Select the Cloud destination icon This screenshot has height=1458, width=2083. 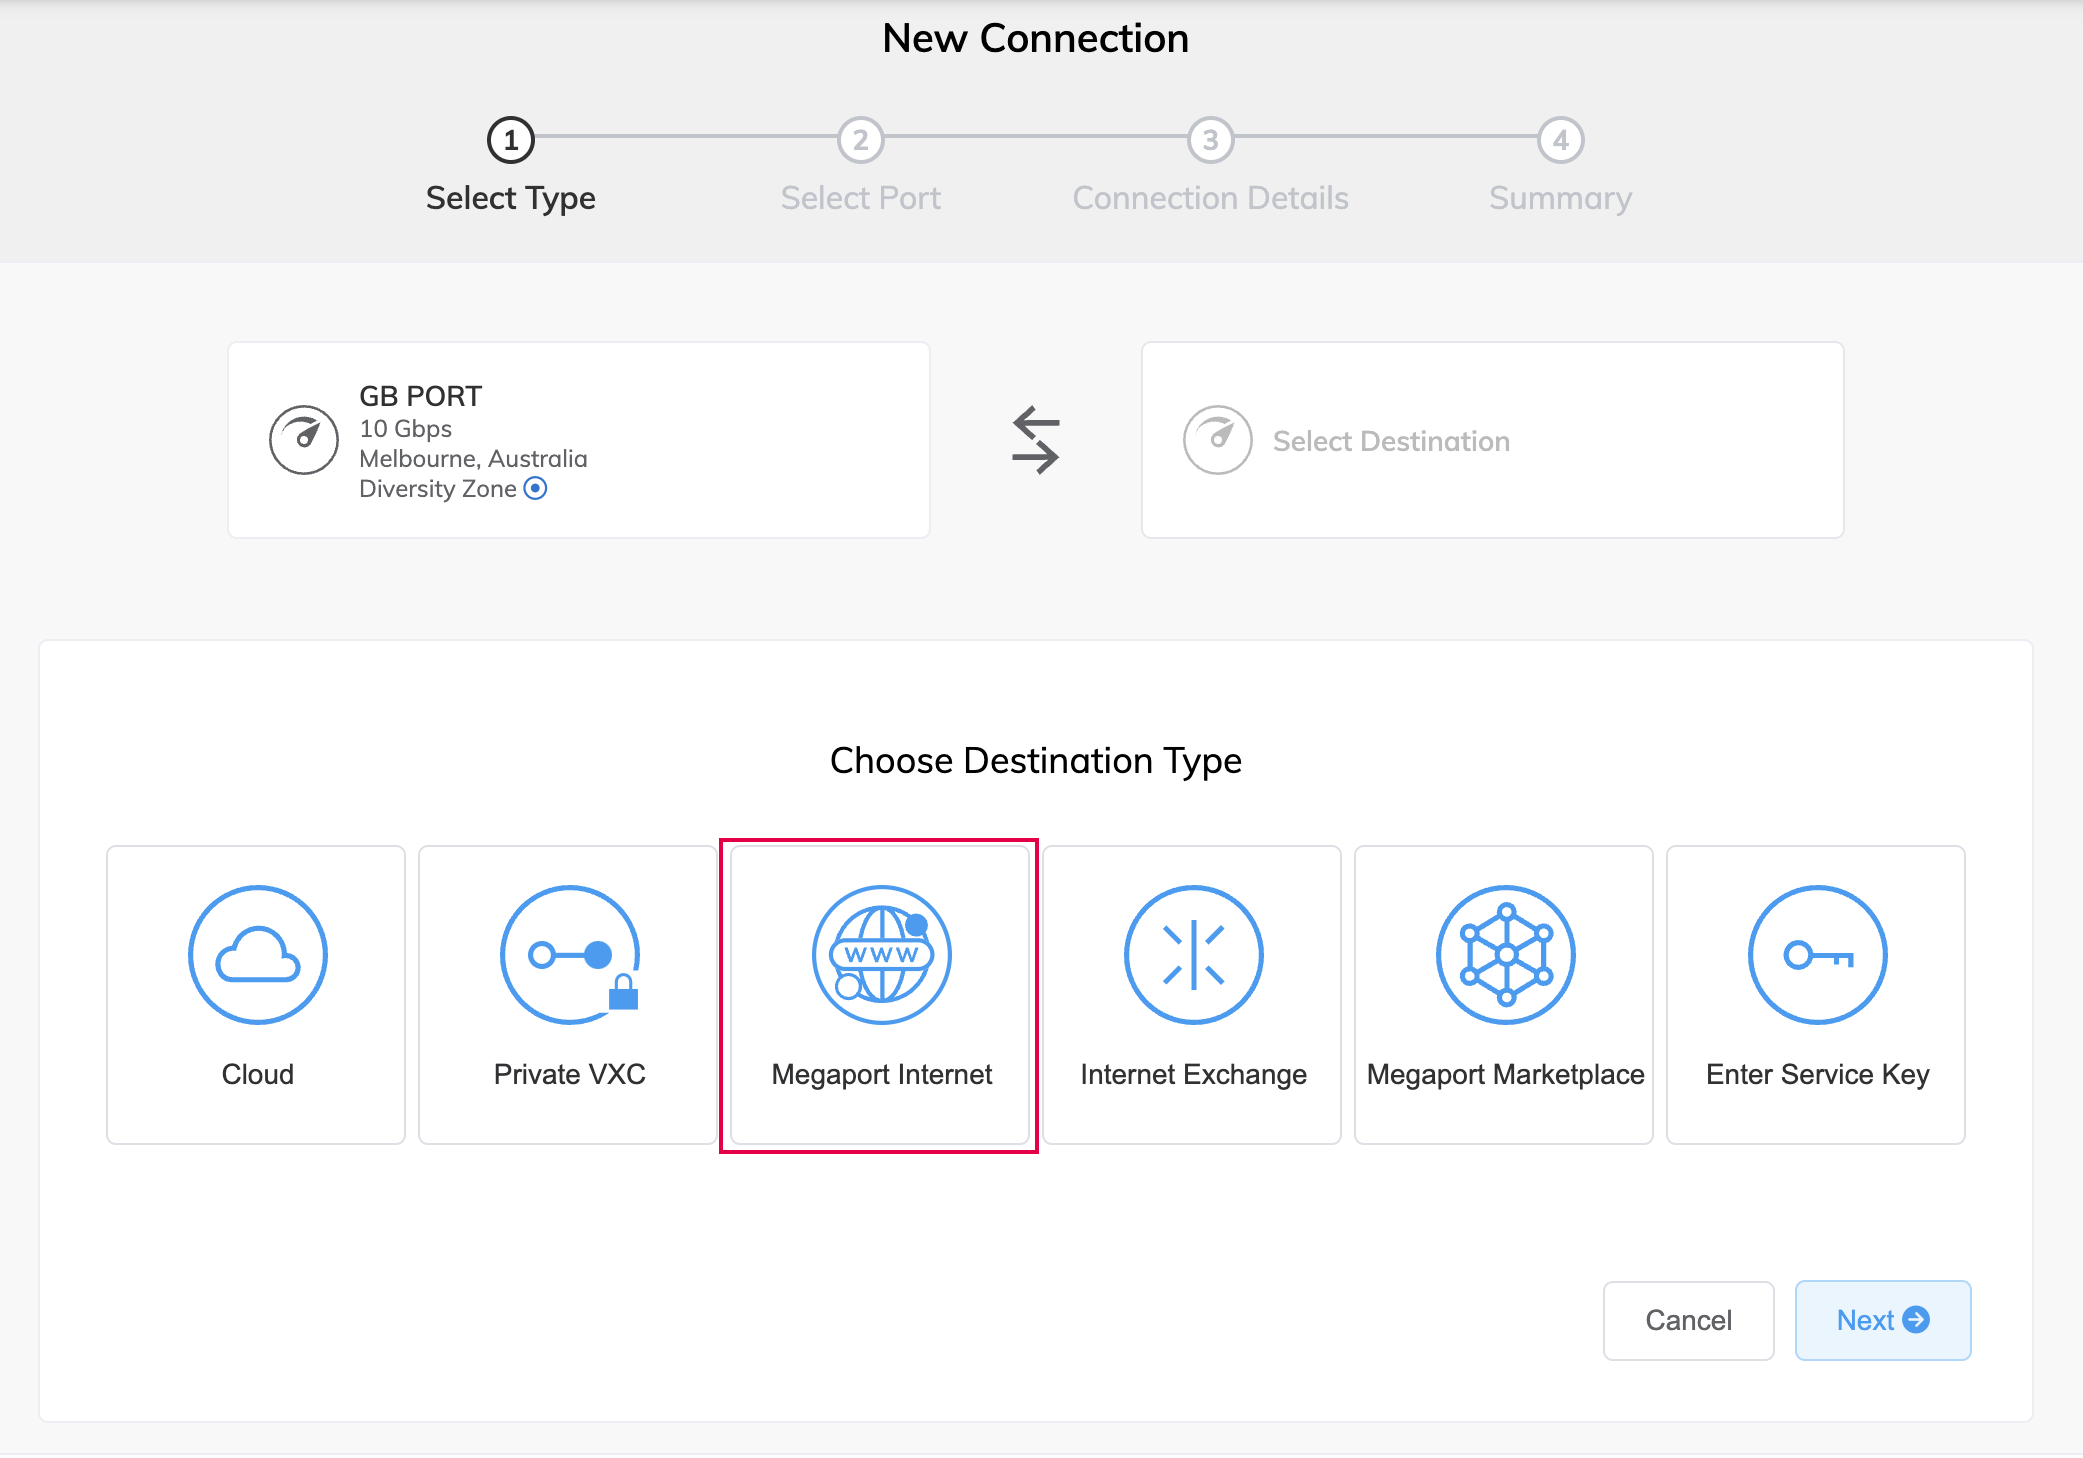[x=256, y=954]
